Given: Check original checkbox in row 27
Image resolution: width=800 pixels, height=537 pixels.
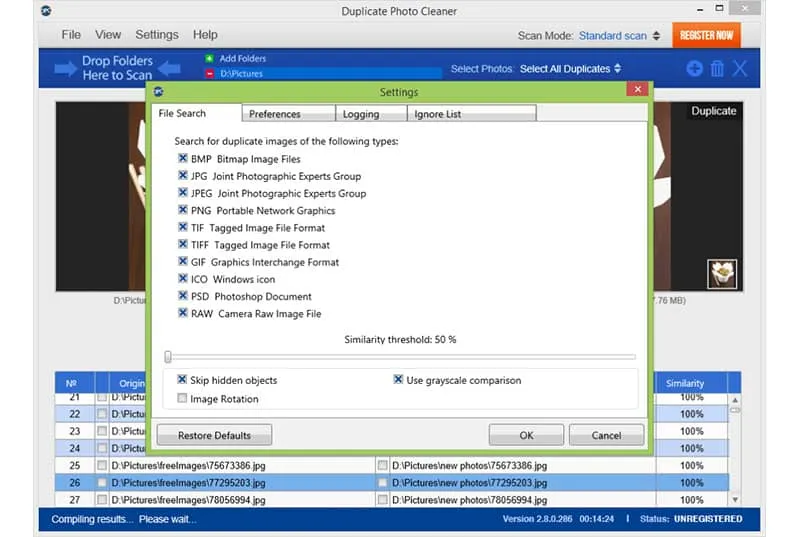Looking at the screenshot, I should coord(102,500).
